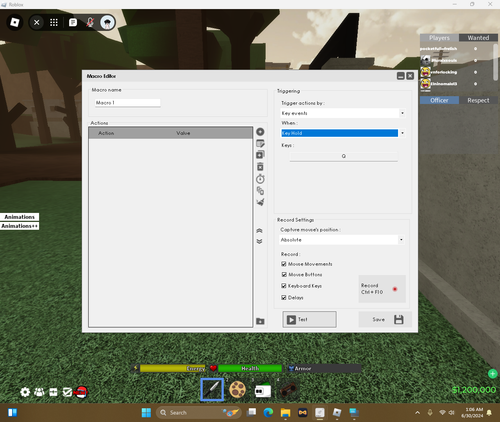Open the Windows Start menu
500x422 pixels.
146,413
